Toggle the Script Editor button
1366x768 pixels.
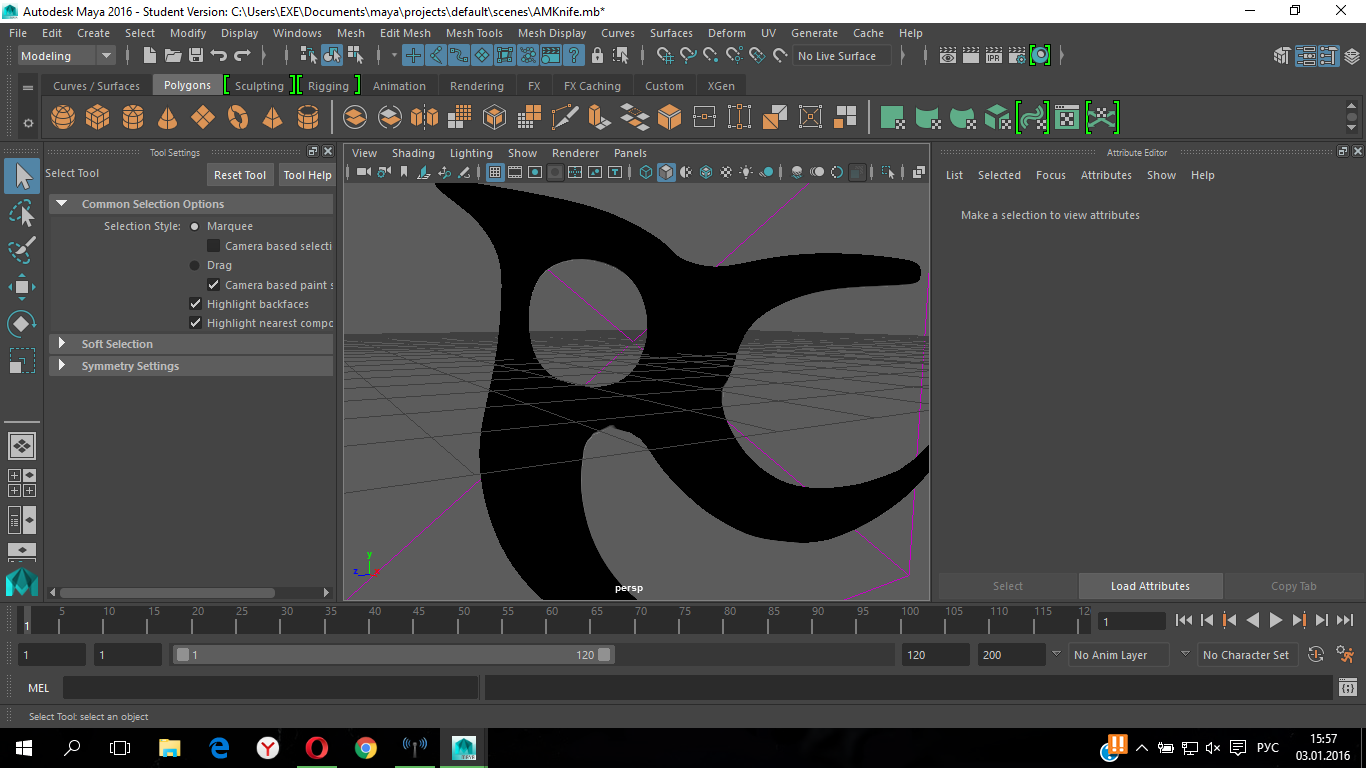[x=1347, y=688]
